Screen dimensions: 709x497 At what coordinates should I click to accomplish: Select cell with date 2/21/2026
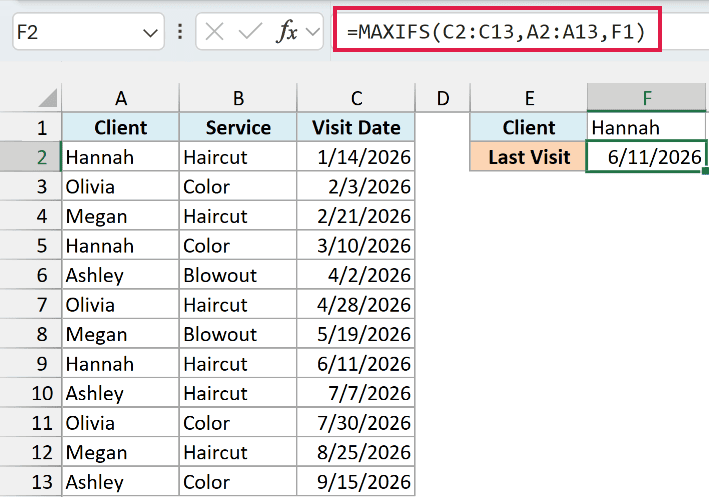356,216
